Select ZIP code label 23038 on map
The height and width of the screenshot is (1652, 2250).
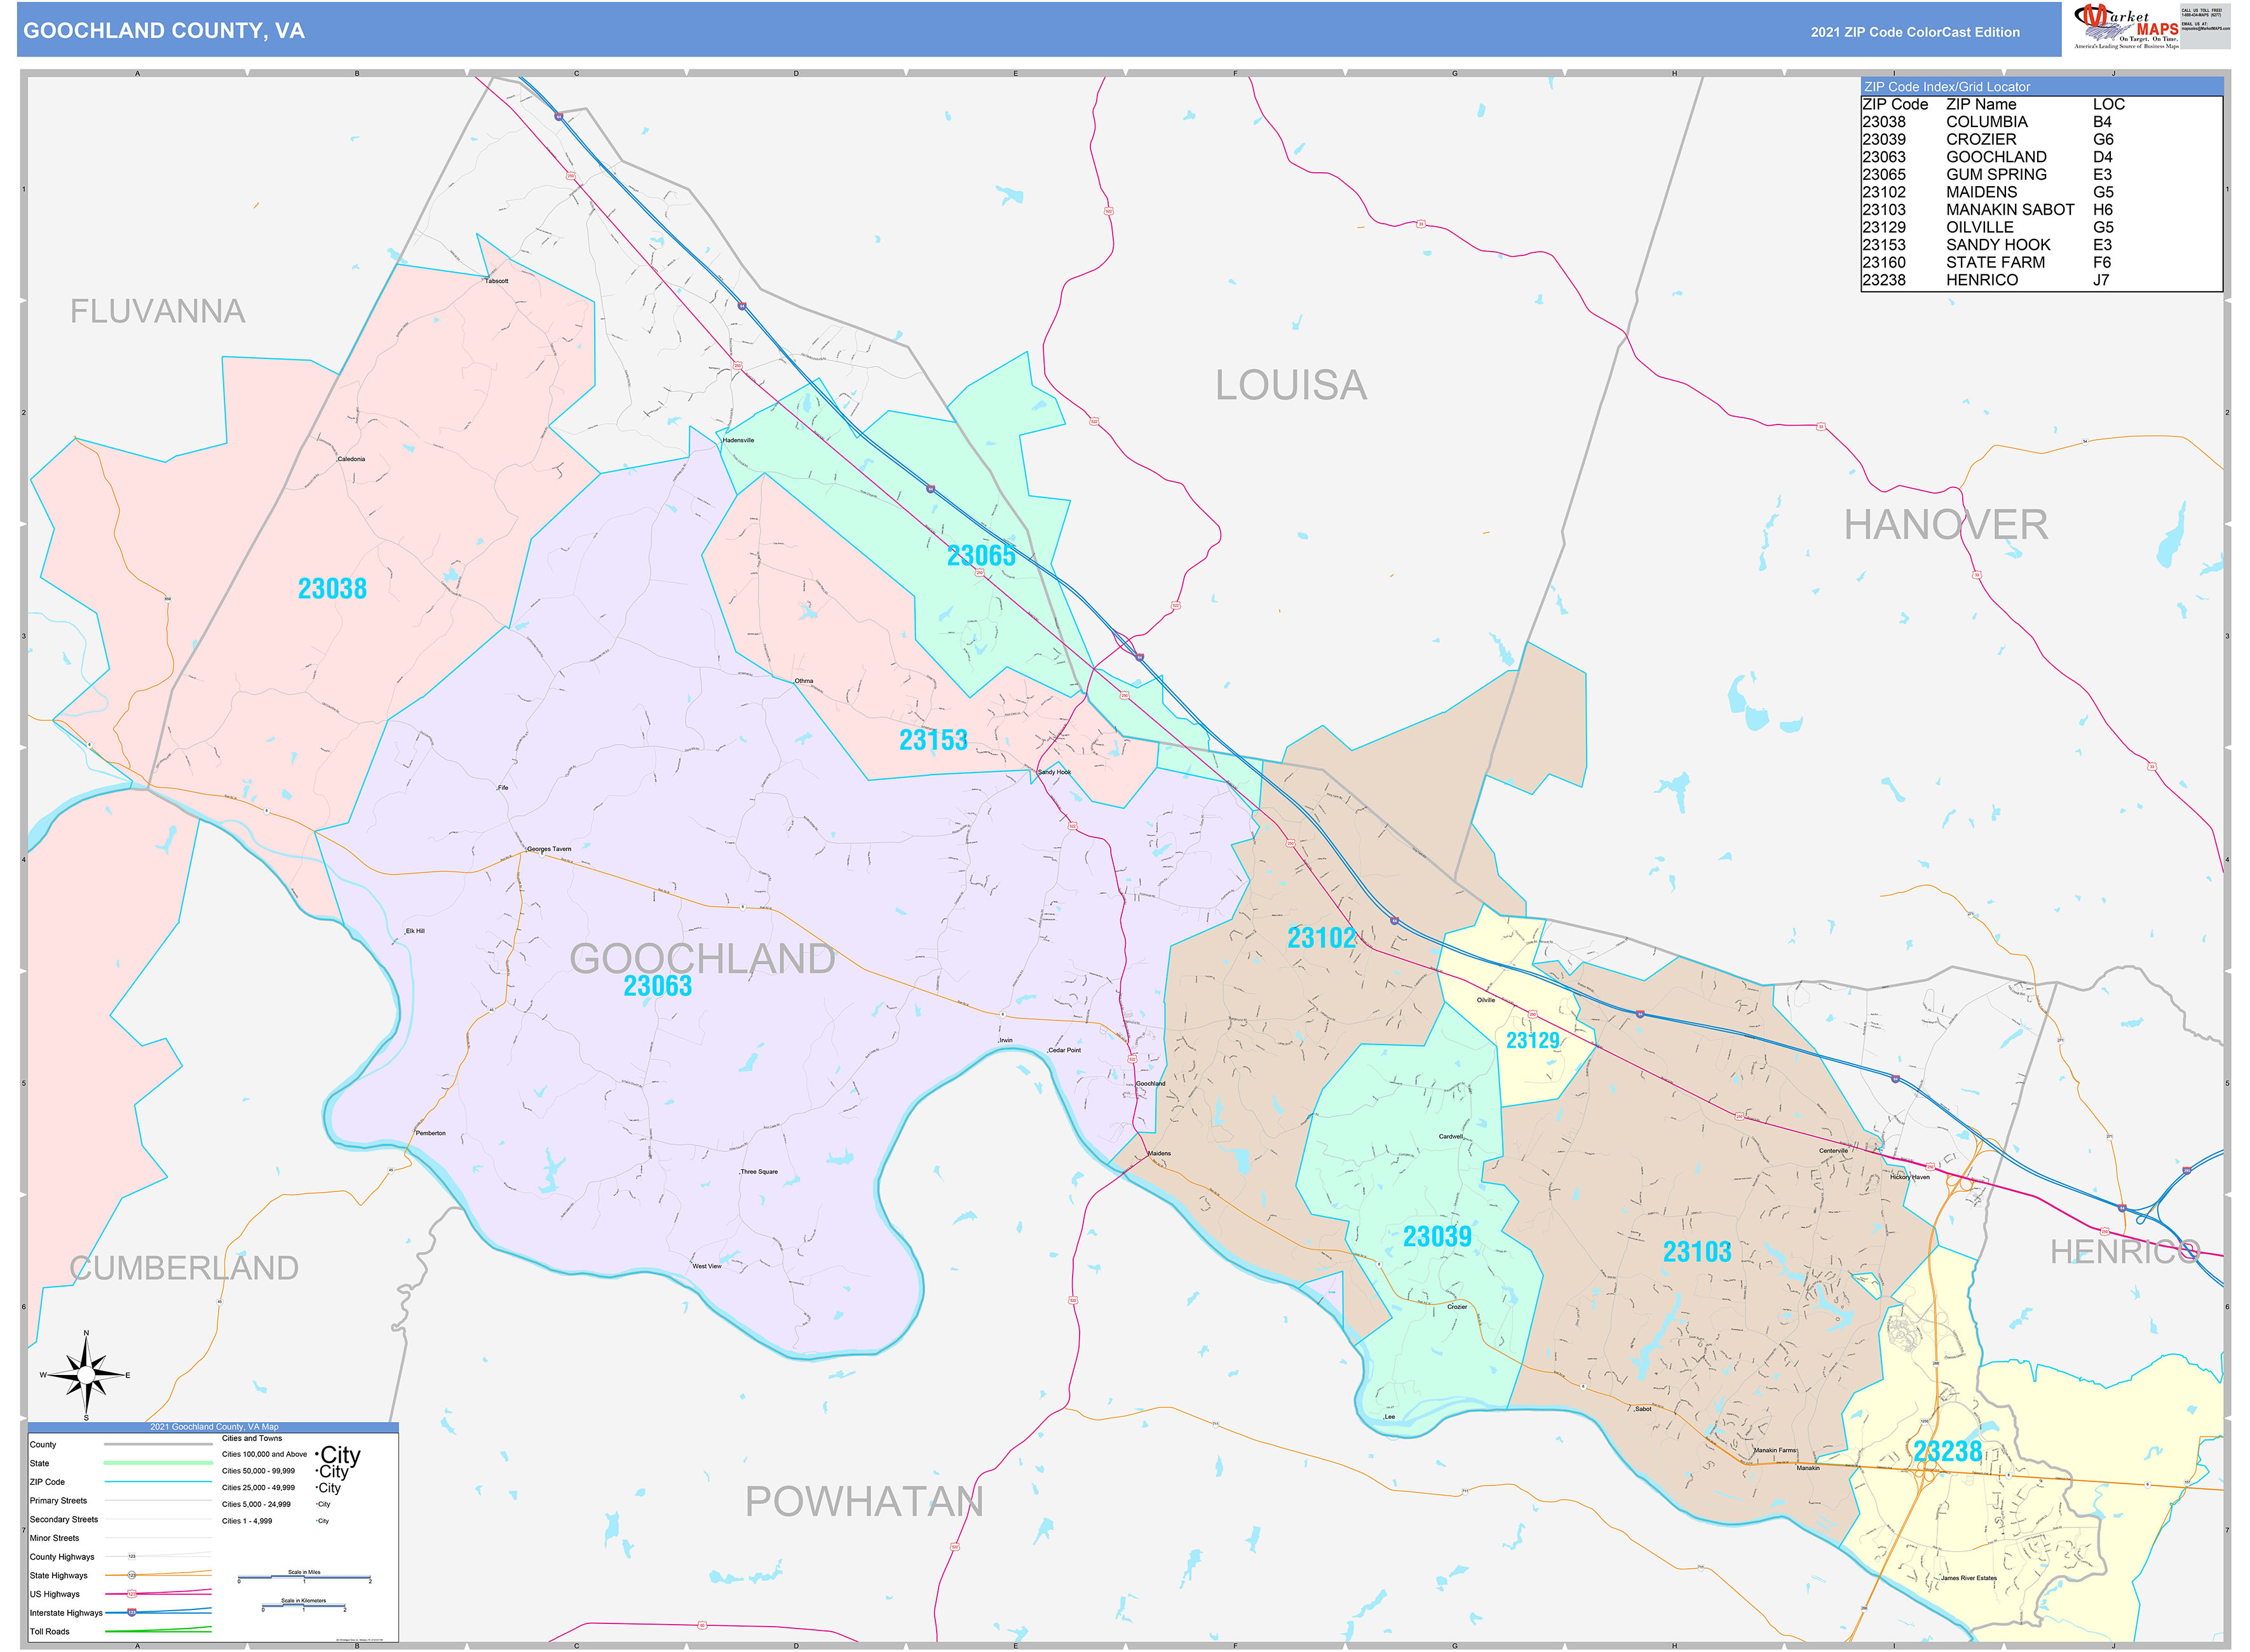click(x=332, y=589)
